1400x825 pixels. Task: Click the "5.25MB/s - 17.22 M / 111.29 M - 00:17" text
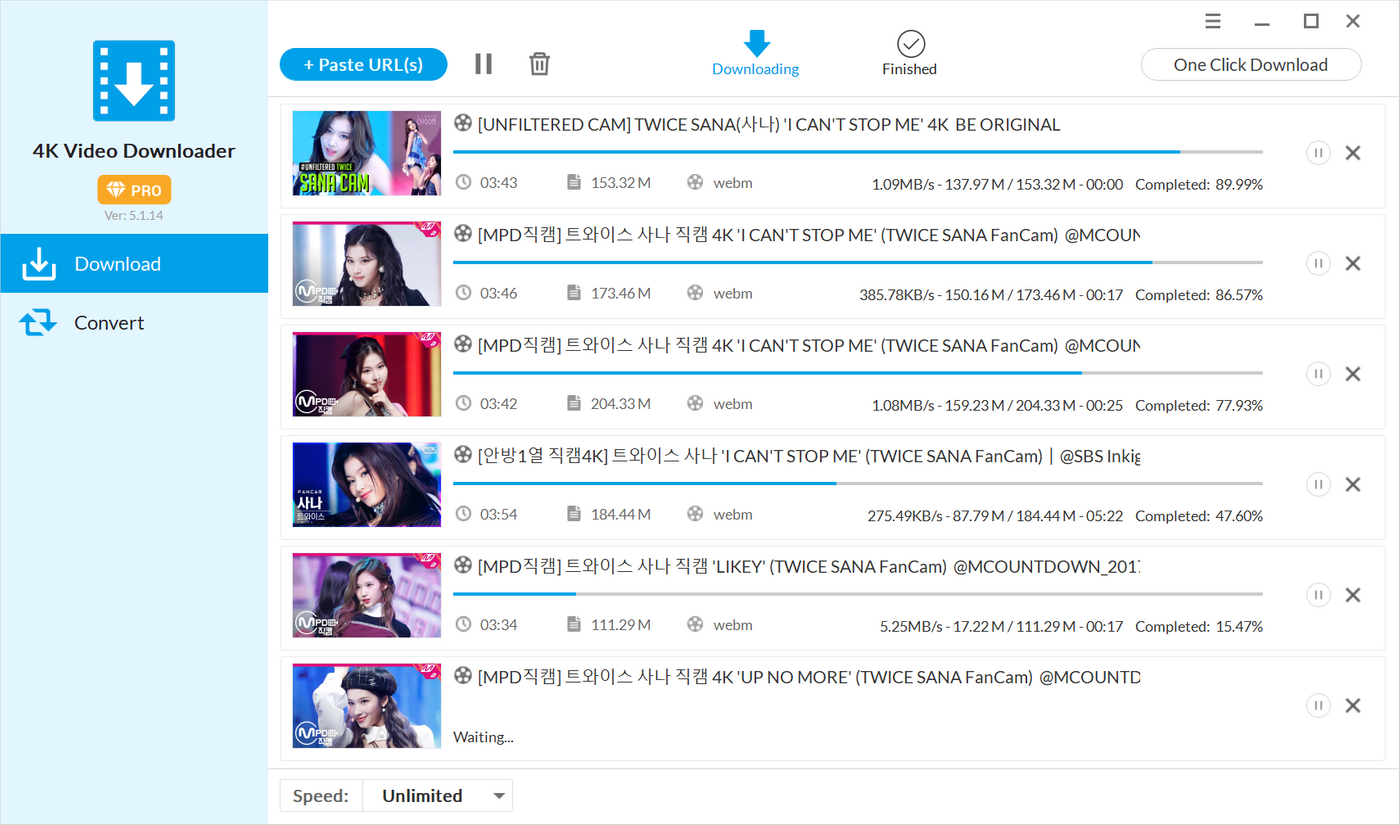point(1001,626)
